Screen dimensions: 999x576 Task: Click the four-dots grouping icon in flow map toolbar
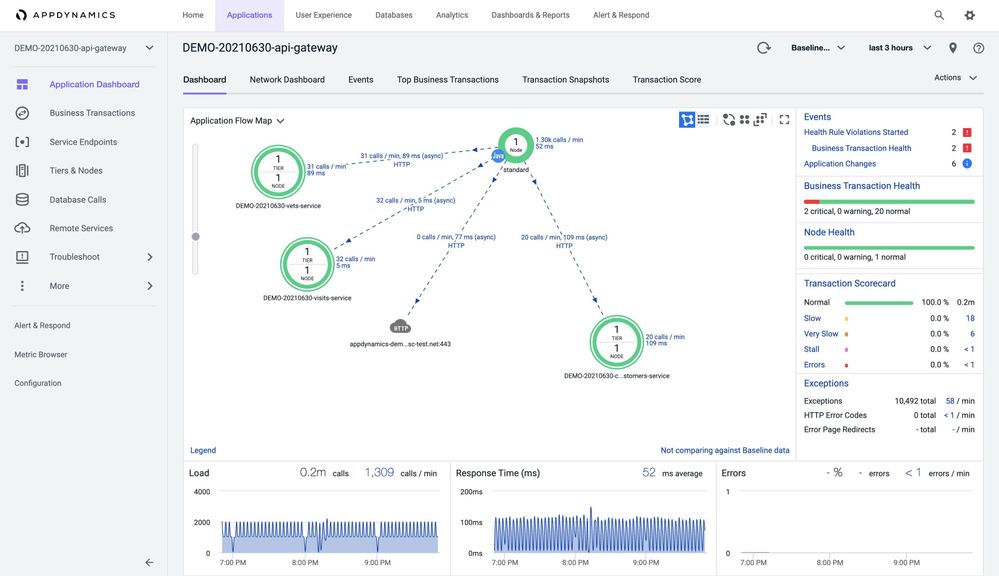pos(744,119)
